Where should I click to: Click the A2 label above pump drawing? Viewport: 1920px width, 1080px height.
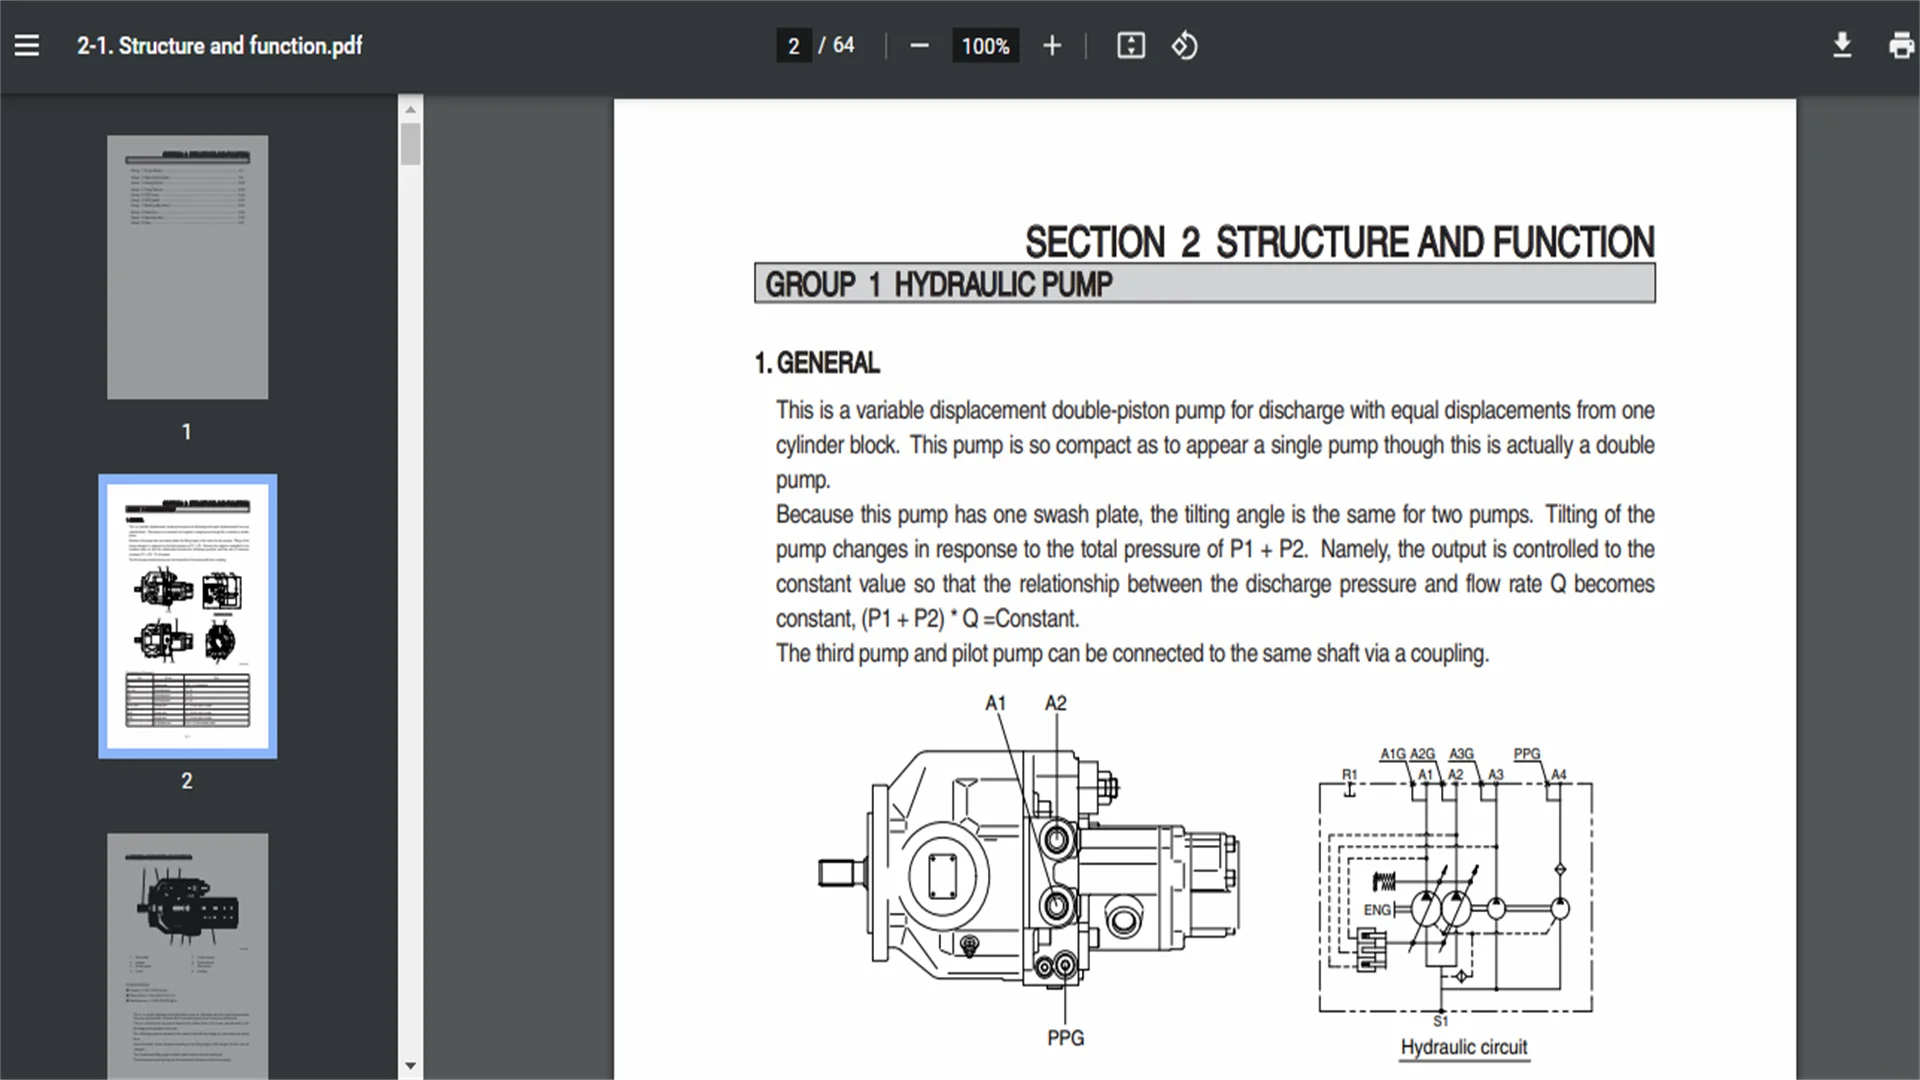1056,703
